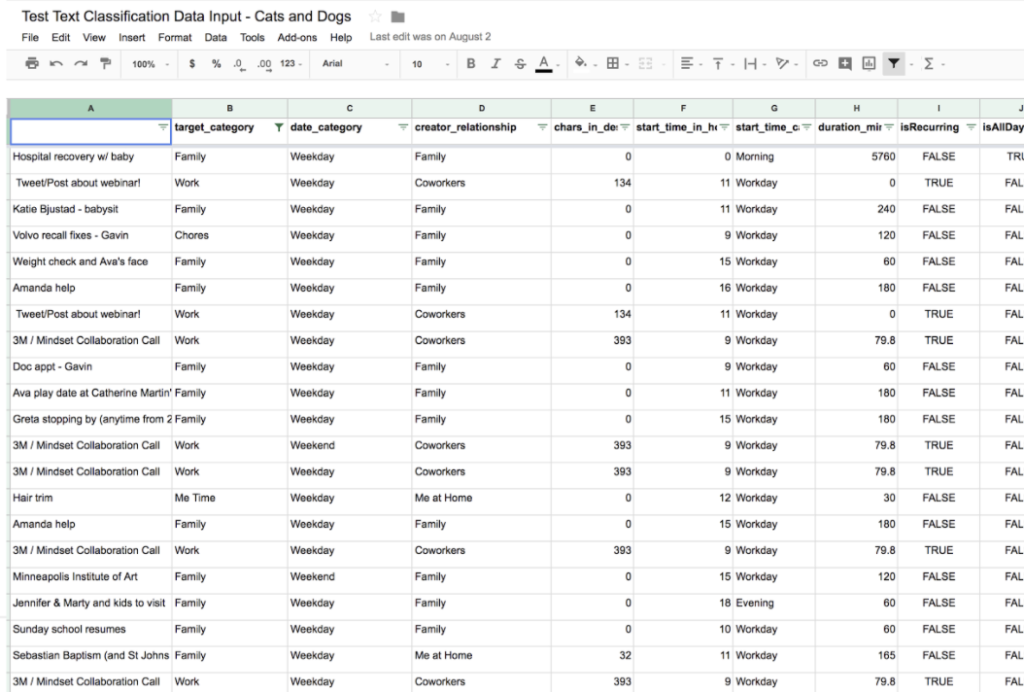Rename the spreadsheet title
Image resolution: width=1024 pixels, height=692 pixels.
187,16
